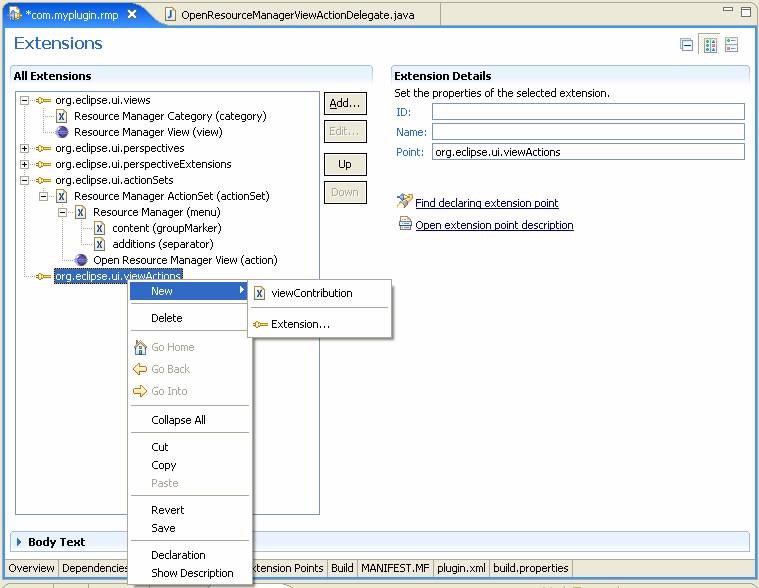Click the XML icon of Resource Manager (menu)
The height and width of the screenshot is (588, 759).
pos(80,212)
